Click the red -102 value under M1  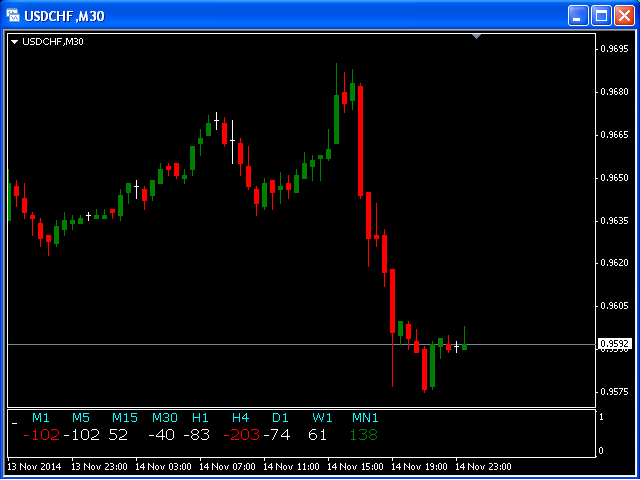tap(42, 435)
